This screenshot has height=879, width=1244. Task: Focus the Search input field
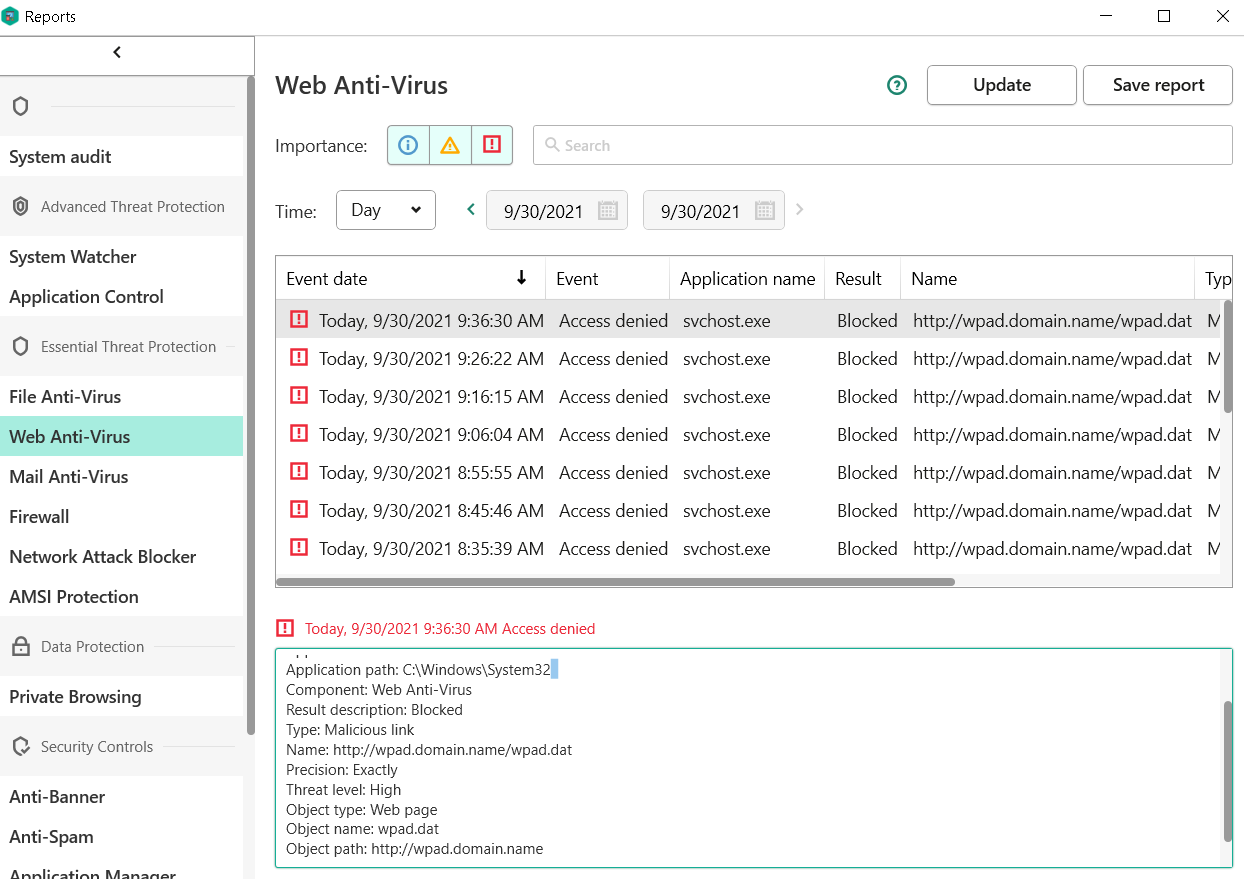pos(883,145)
